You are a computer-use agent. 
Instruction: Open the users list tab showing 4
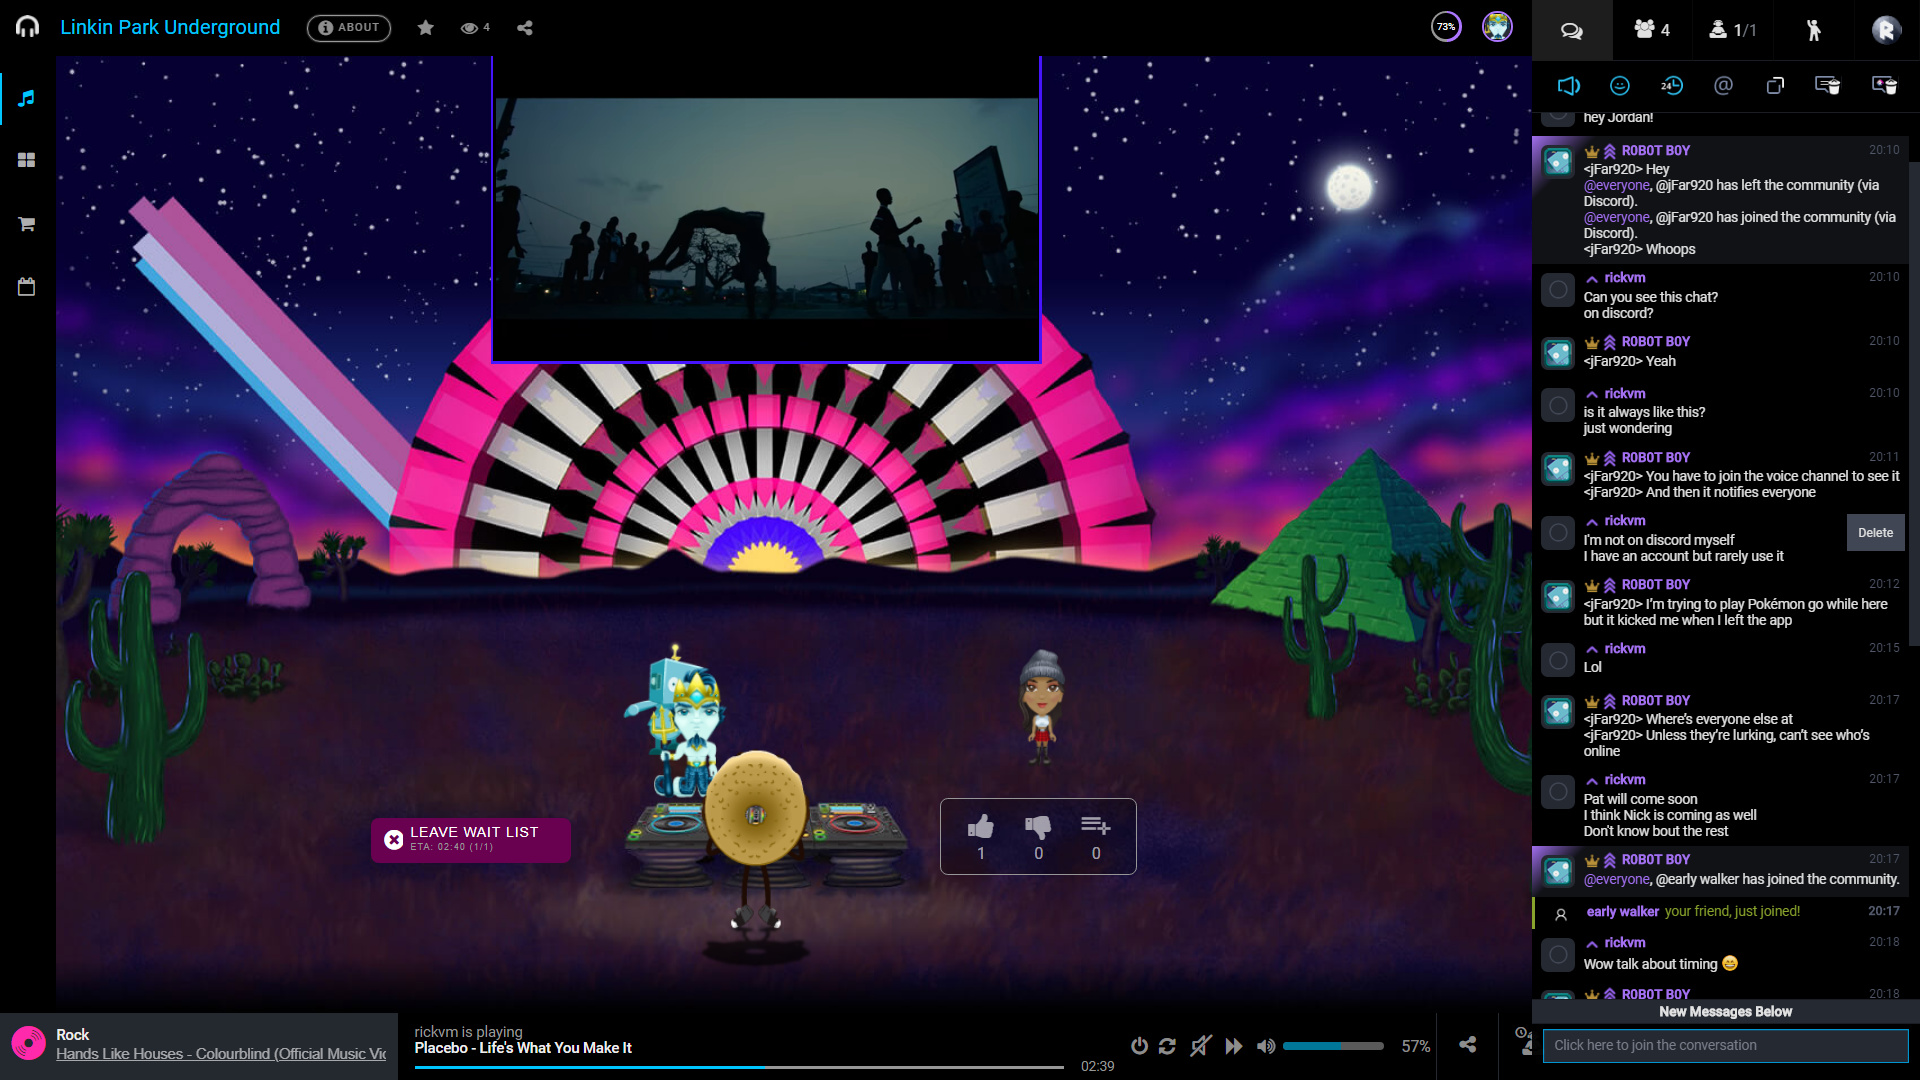point(1652,30)
